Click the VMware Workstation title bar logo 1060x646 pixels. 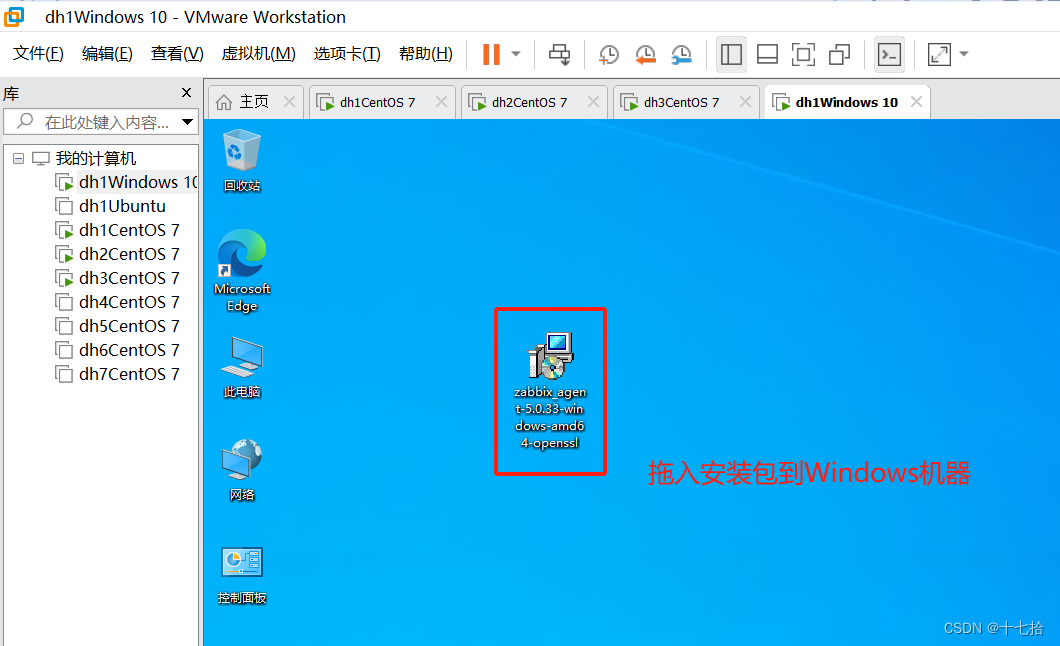click(14, 16)
